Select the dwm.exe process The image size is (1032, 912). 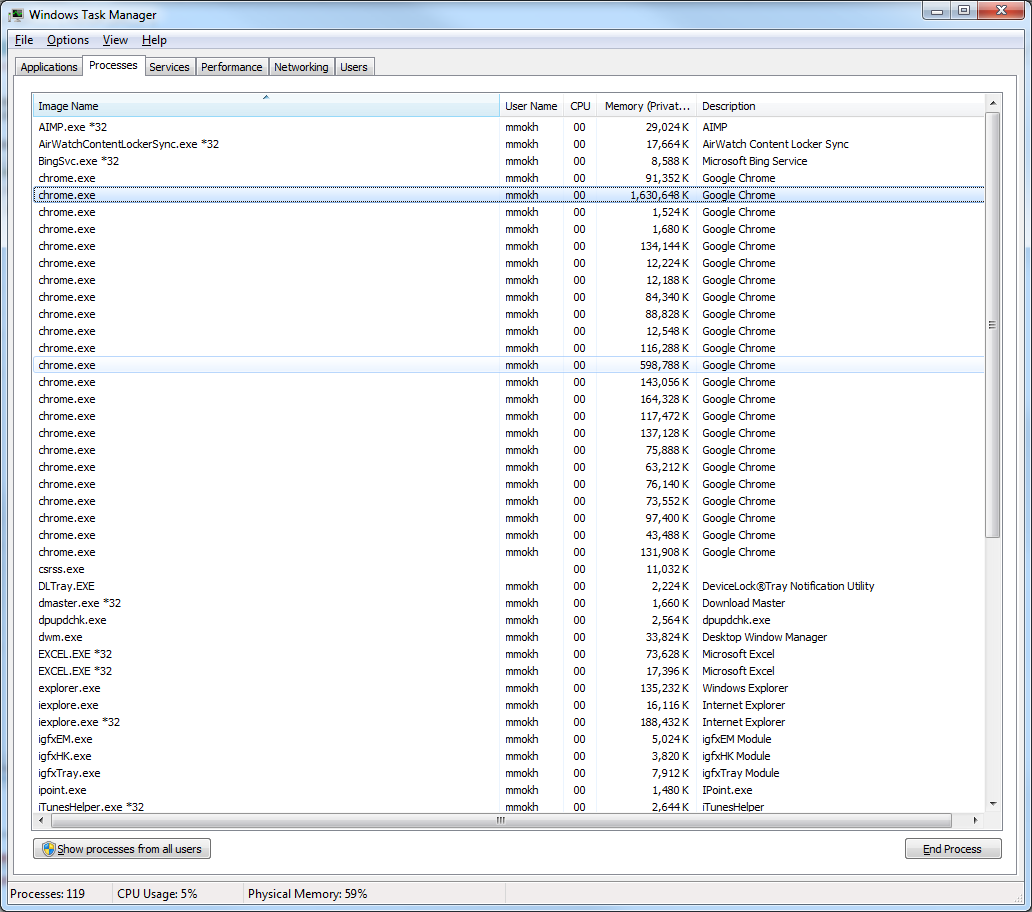pos(509,637)
